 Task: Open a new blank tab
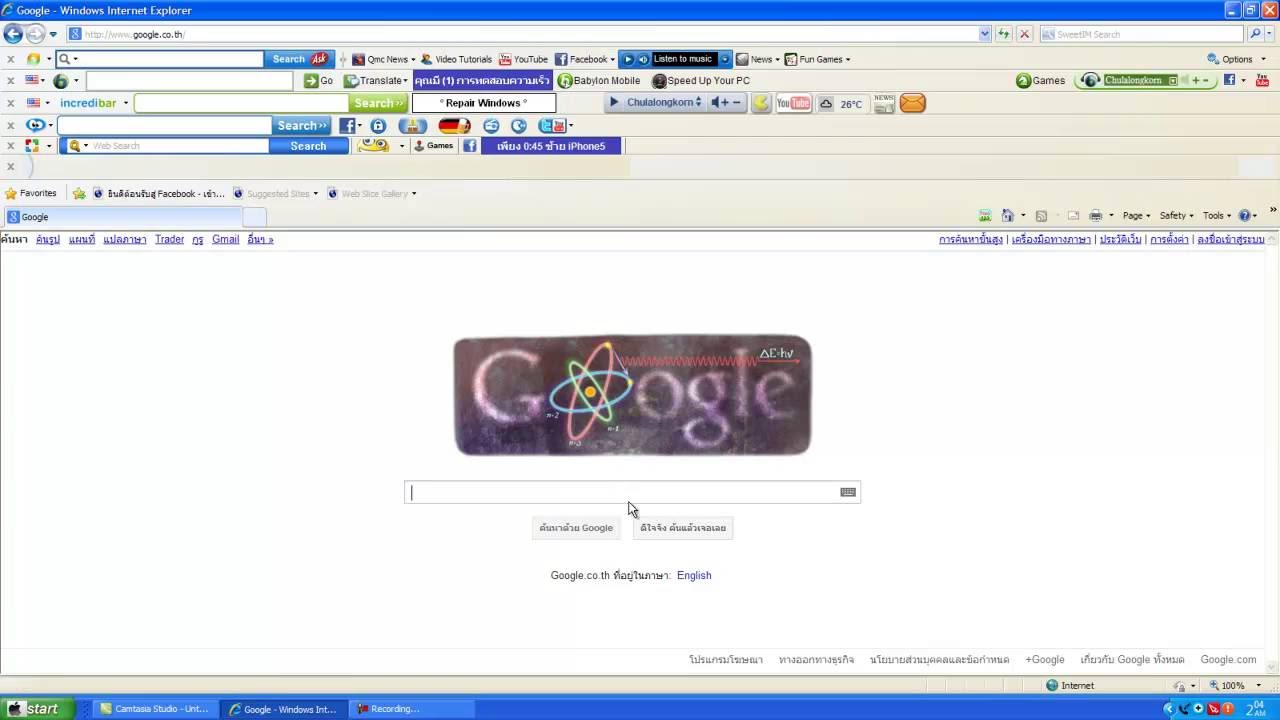(254, 217)
